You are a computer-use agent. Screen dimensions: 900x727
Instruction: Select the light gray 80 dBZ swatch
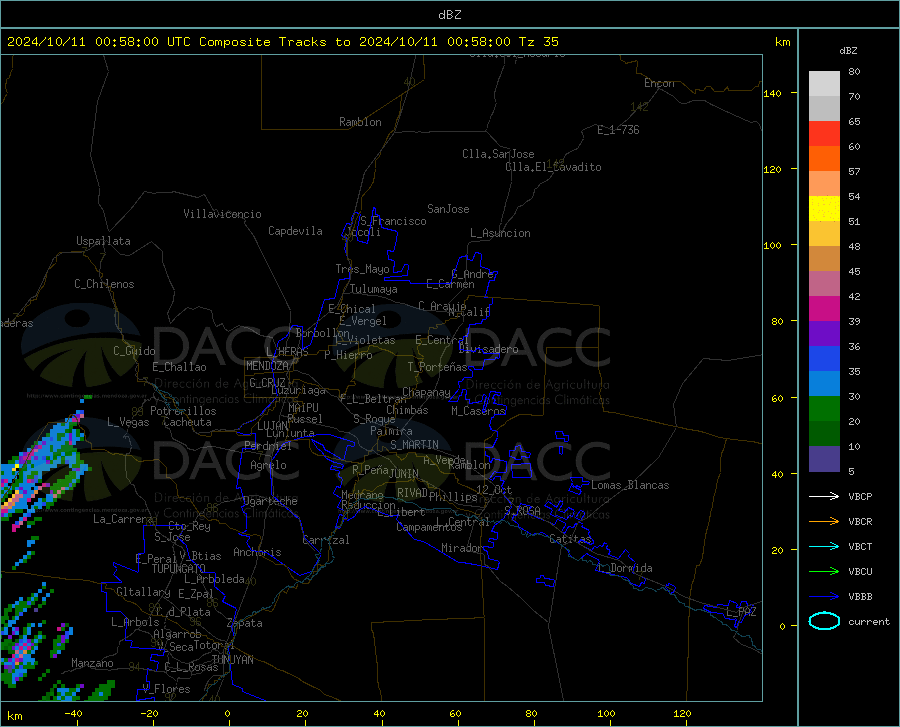[824, 84]
